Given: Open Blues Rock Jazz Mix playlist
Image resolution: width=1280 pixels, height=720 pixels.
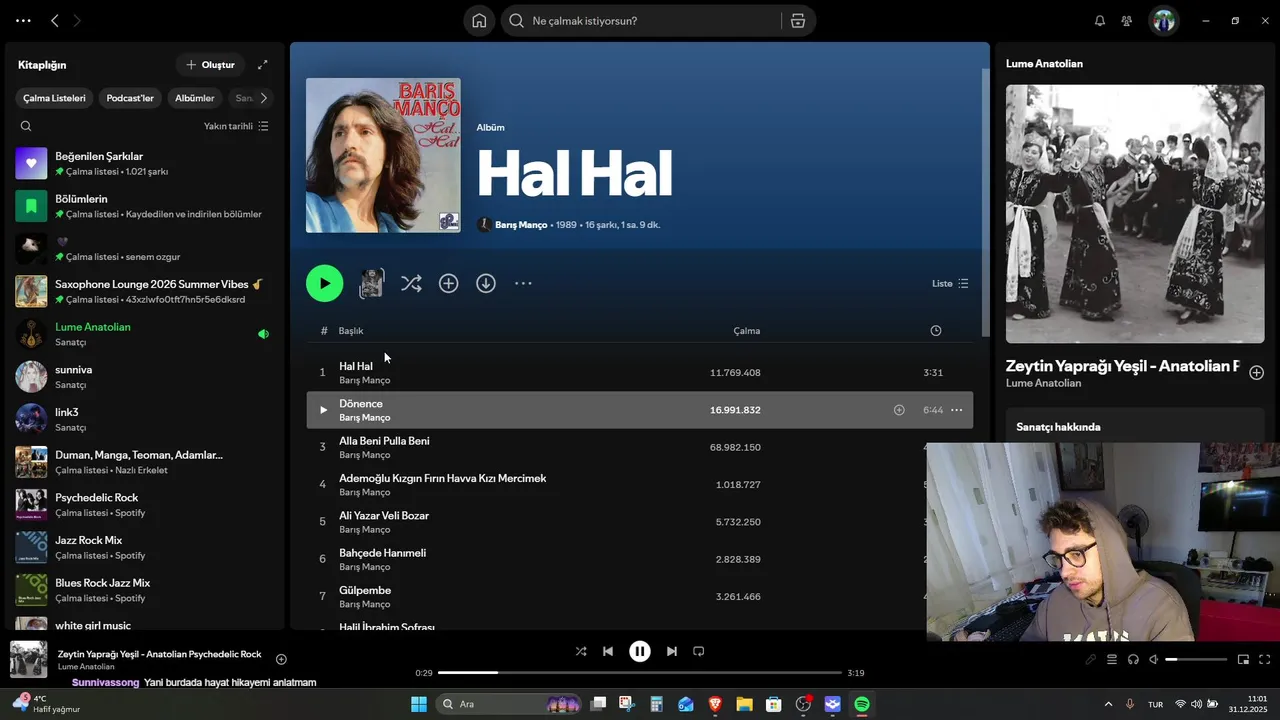Looking at the screenshot, I should tap(145, 590).
